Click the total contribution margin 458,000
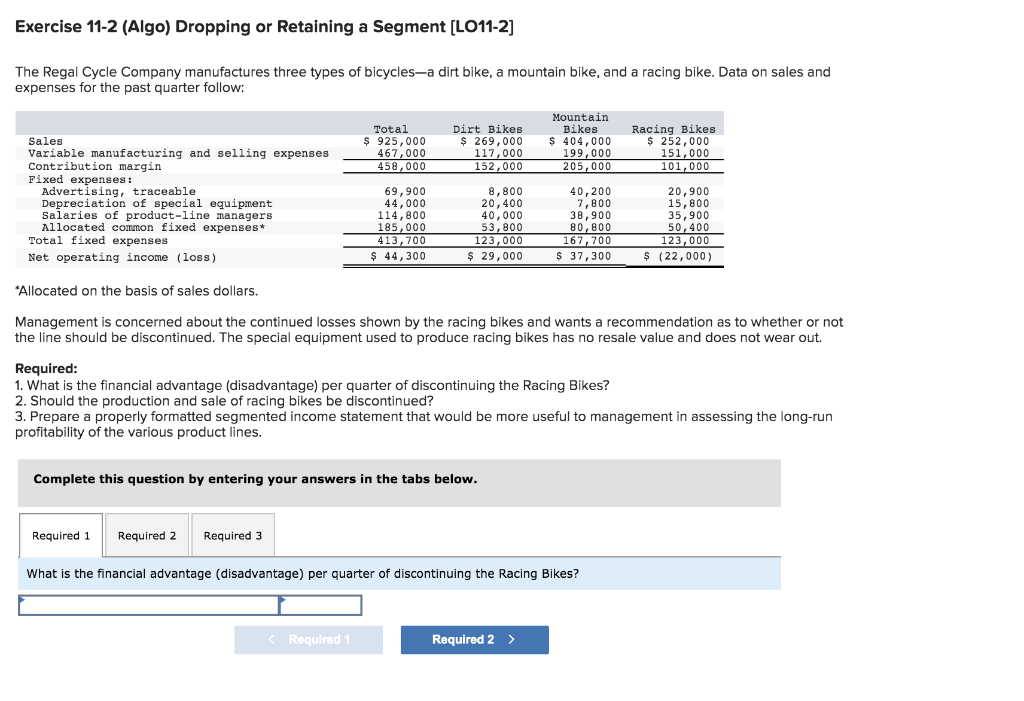Screen dimensions: 1024x701 tap(402, 166)
